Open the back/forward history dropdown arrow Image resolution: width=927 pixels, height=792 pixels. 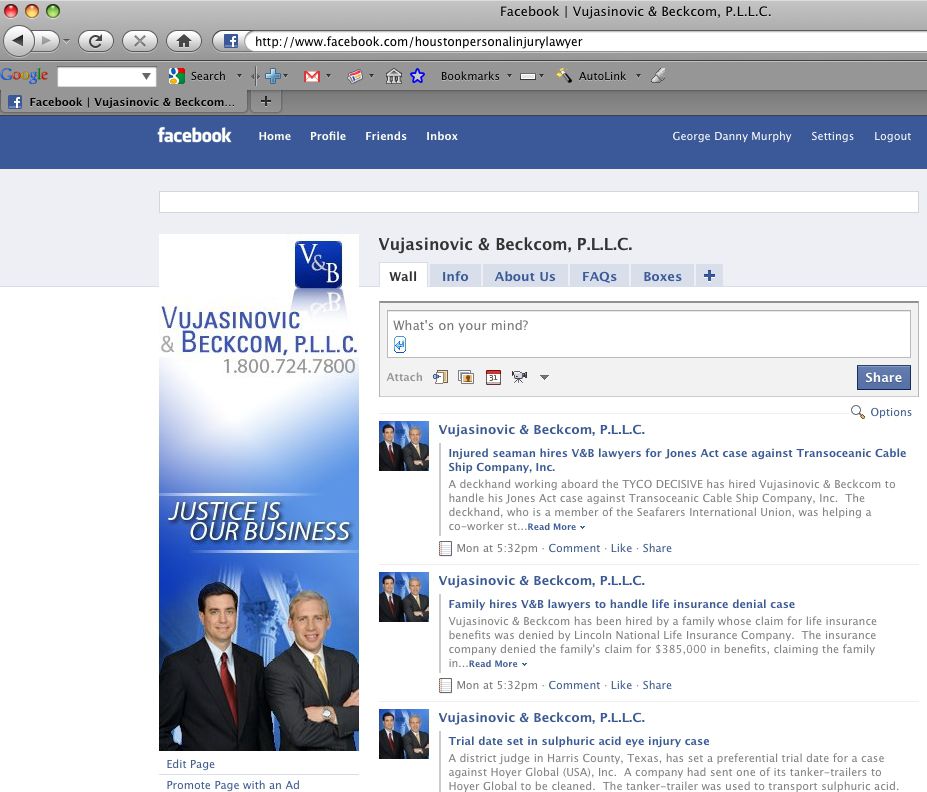(x=66, y=41)
